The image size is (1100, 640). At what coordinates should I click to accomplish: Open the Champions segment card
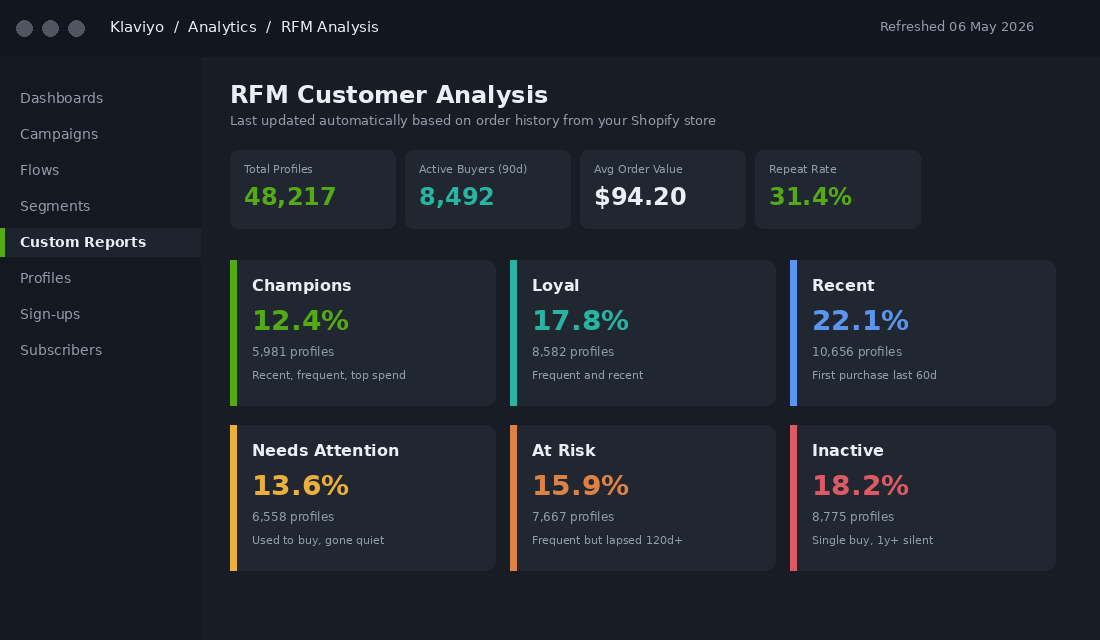[x=363, y=333]
